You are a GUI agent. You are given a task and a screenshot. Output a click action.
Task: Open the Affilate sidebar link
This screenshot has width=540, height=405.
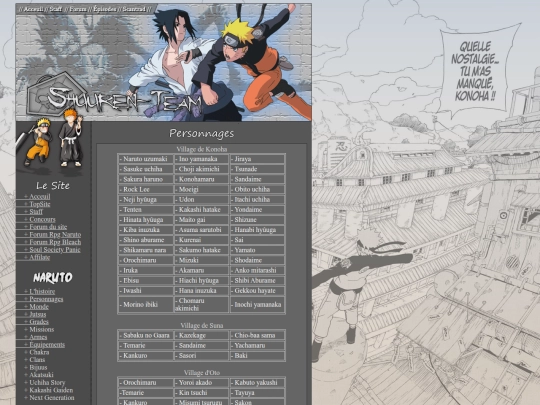pos(40,257)
